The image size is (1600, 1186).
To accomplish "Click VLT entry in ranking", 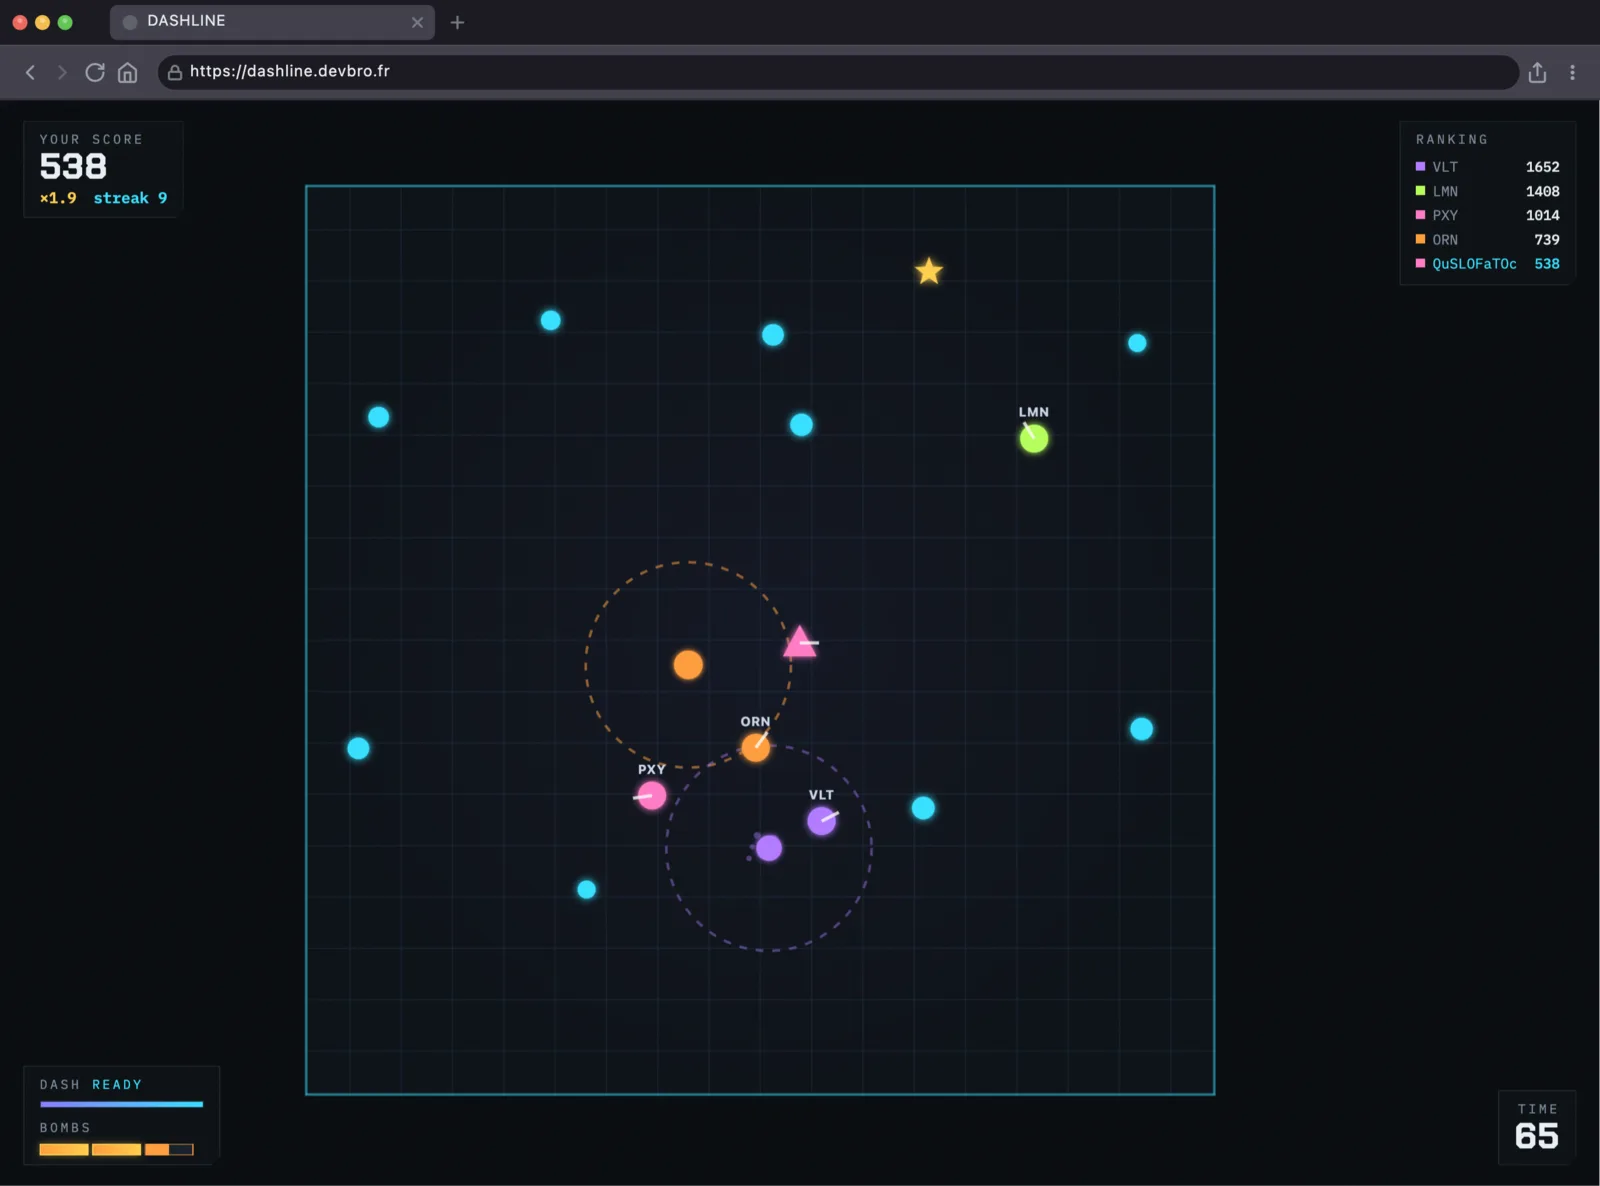I will (1488, 167).
